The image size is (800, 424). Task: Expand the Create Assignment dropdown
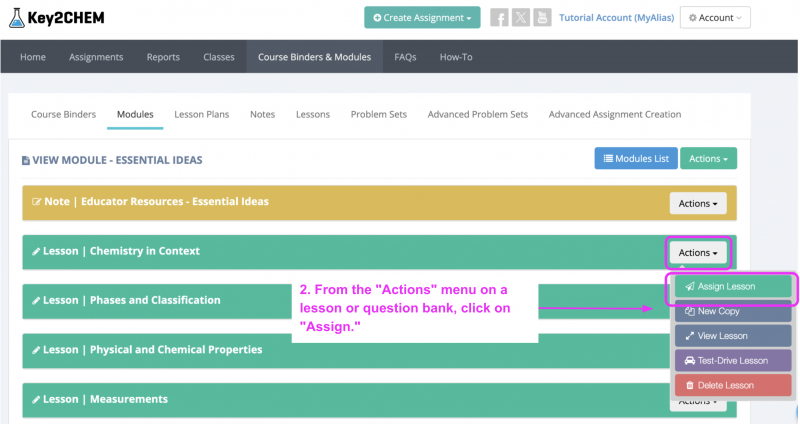[422, 18]
